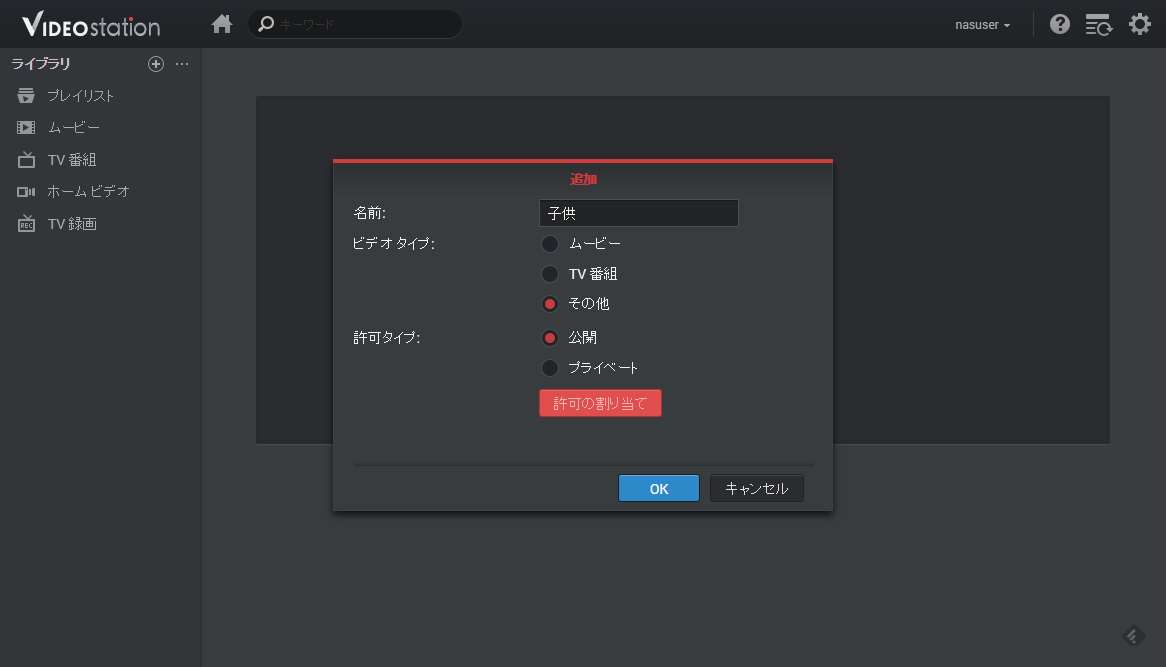Click the TV 番組 television icon
This screenshot has width=1166, height=667.
[x=26, y=160]
